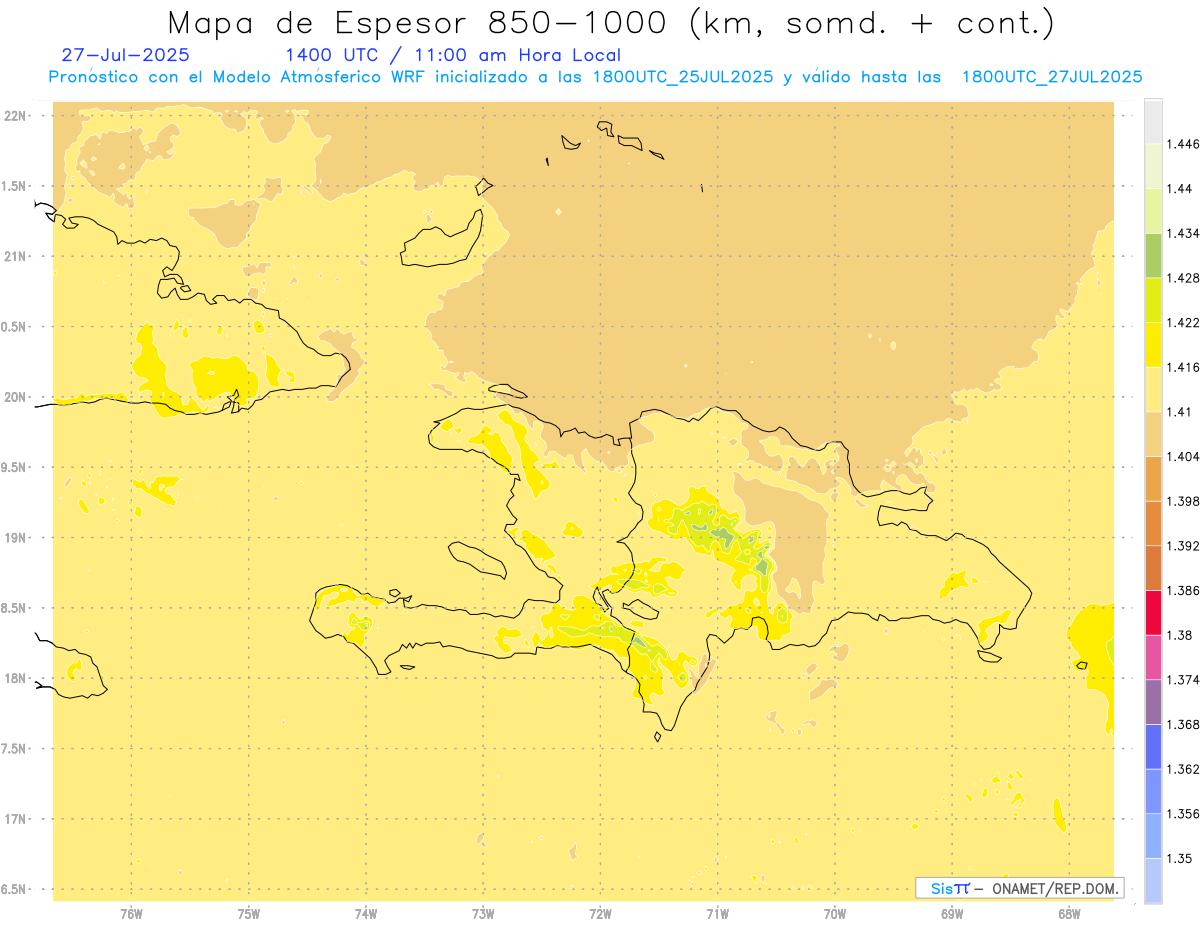Click the colorbar value '1.356'
The width and height of the screenshot is (1200, 927).
[x=1182, y=814]
